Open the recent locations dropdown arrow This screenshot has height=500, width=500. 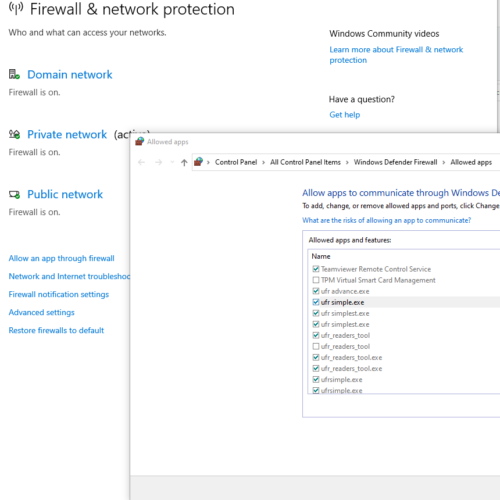coord(172,162)
